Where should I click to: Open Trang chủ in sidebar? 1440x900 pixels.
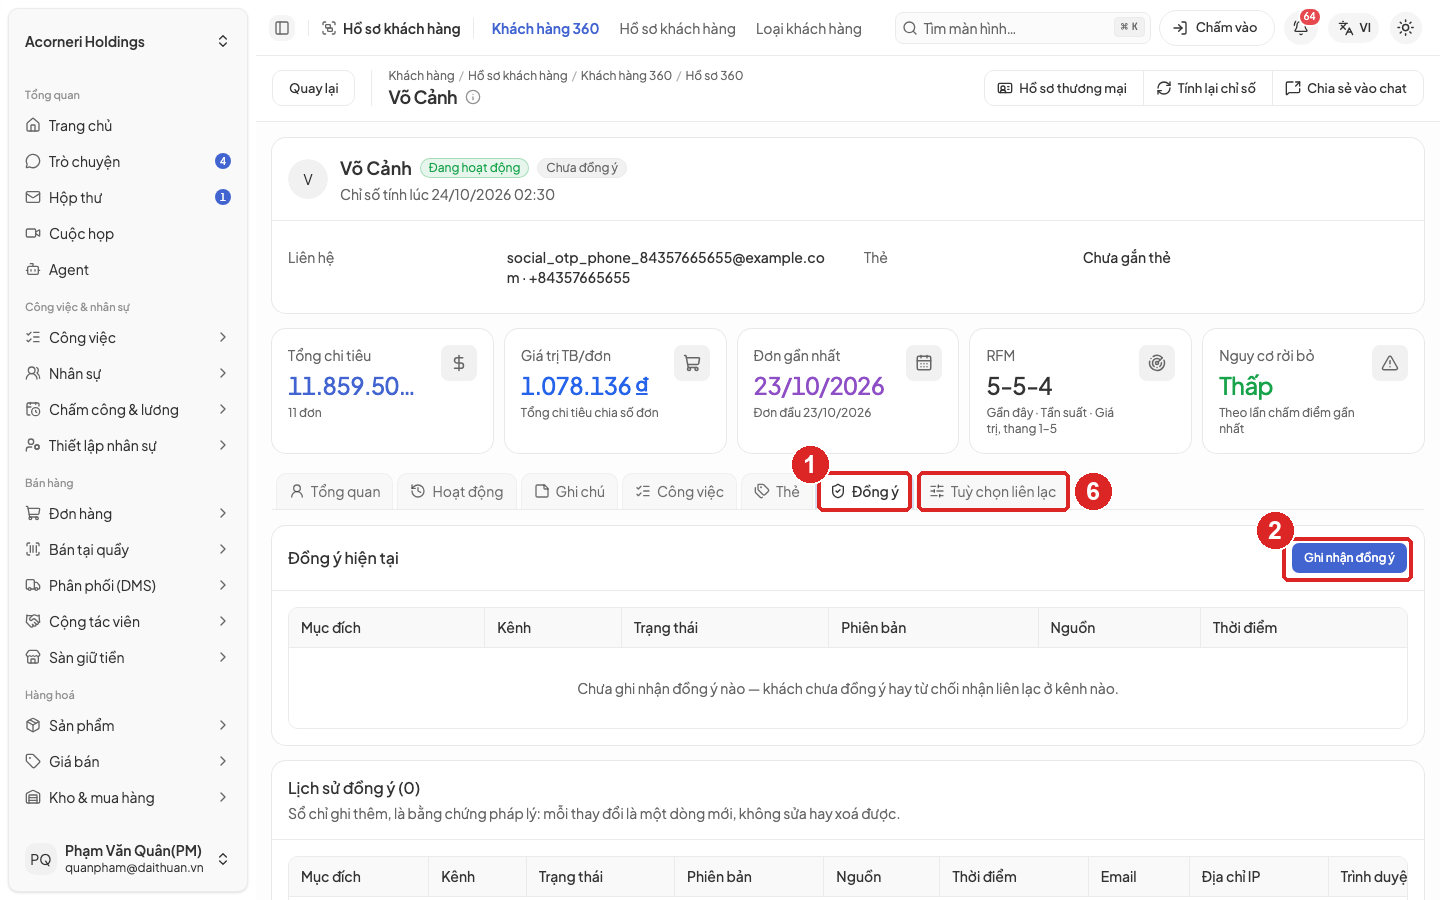pyautogui.click(x=128, y=126)
